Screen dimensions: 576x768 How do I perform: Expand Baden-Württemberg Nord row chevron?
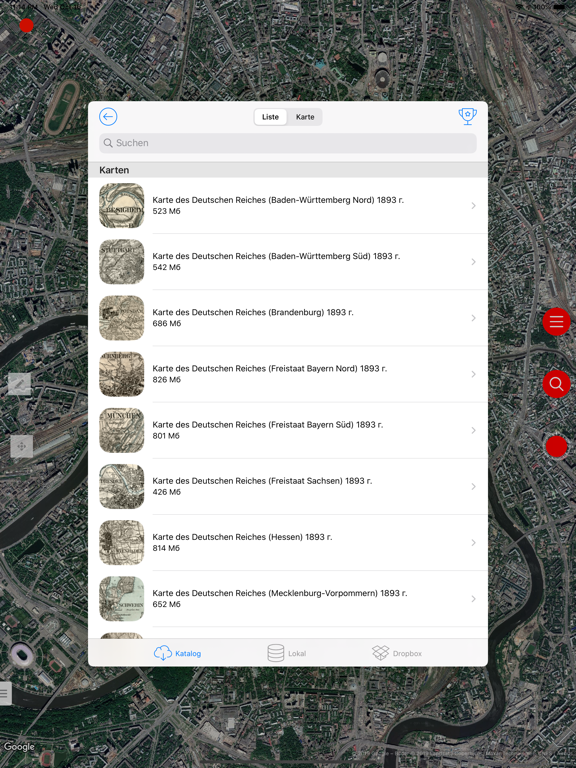point(473,206)
